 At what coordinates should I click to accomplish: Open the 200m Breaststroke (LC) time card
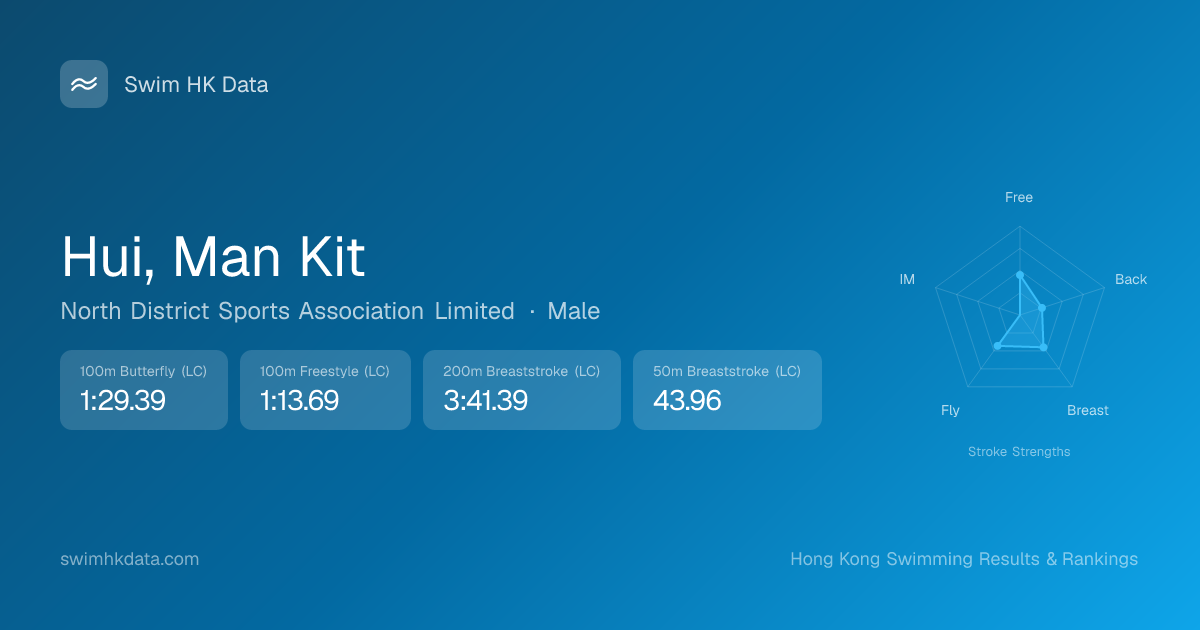pyautogui.click(x=522, y=390)
